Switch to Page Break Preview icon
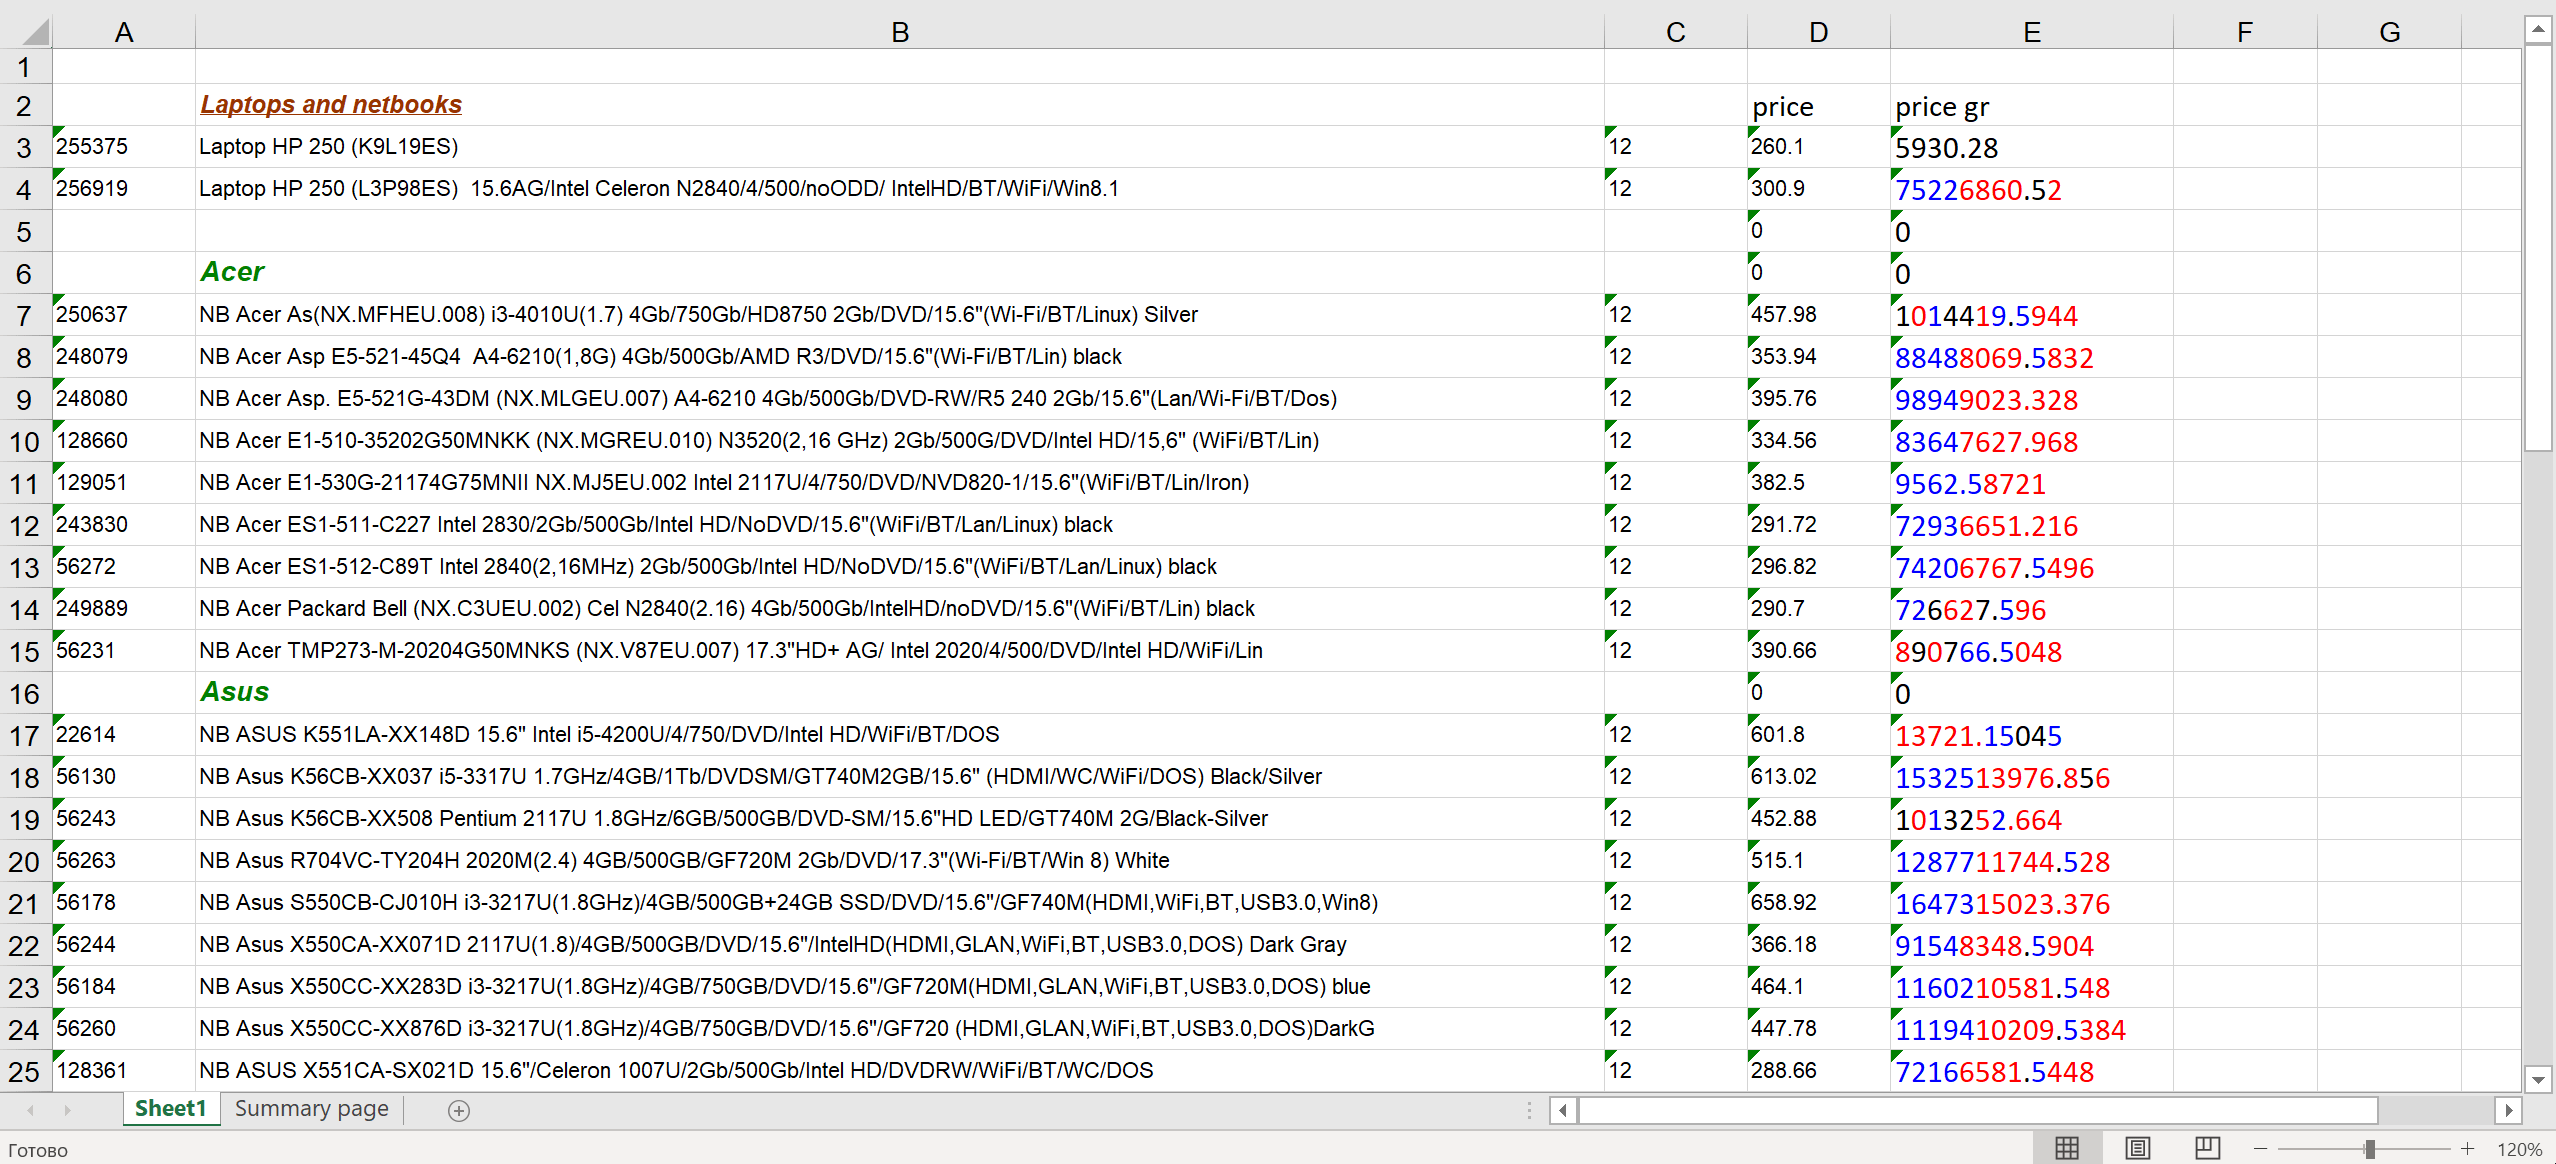2556x1164 pixels. pyautogui.click(x=2207, y=1148)
